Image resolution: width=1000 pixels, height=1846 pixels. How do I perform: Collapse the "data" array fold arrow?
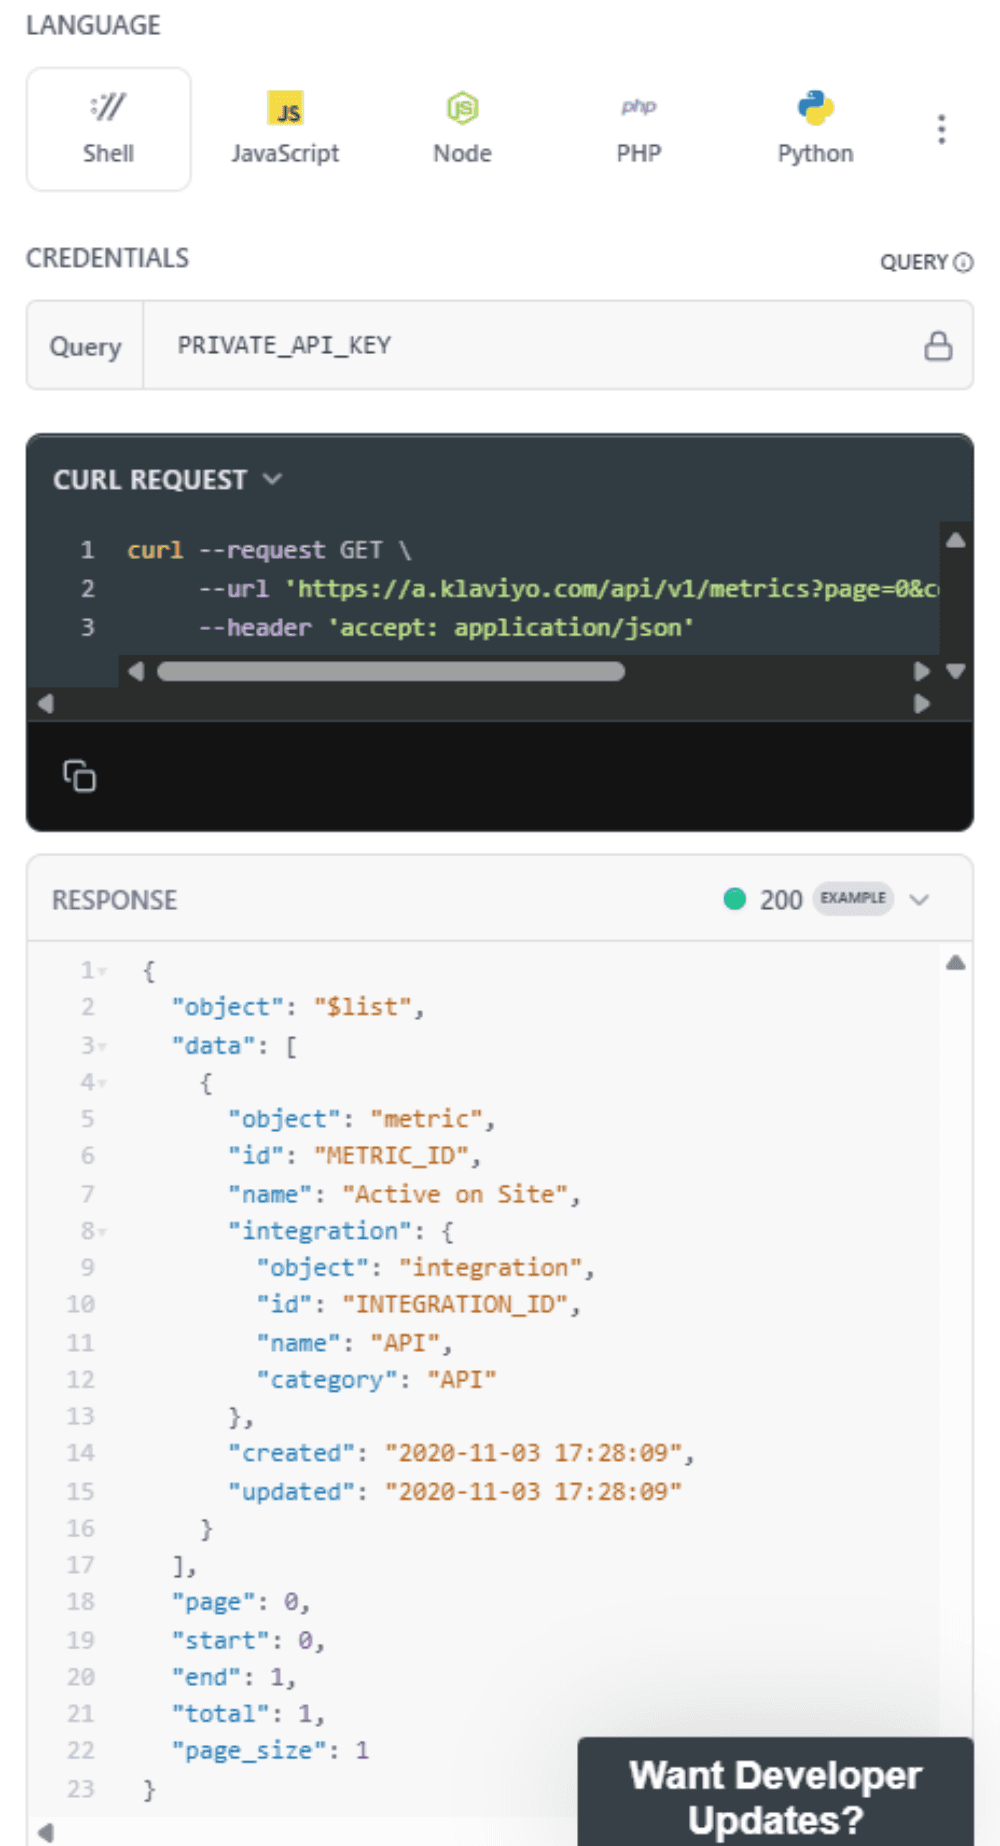click(x=102, y=1047)
